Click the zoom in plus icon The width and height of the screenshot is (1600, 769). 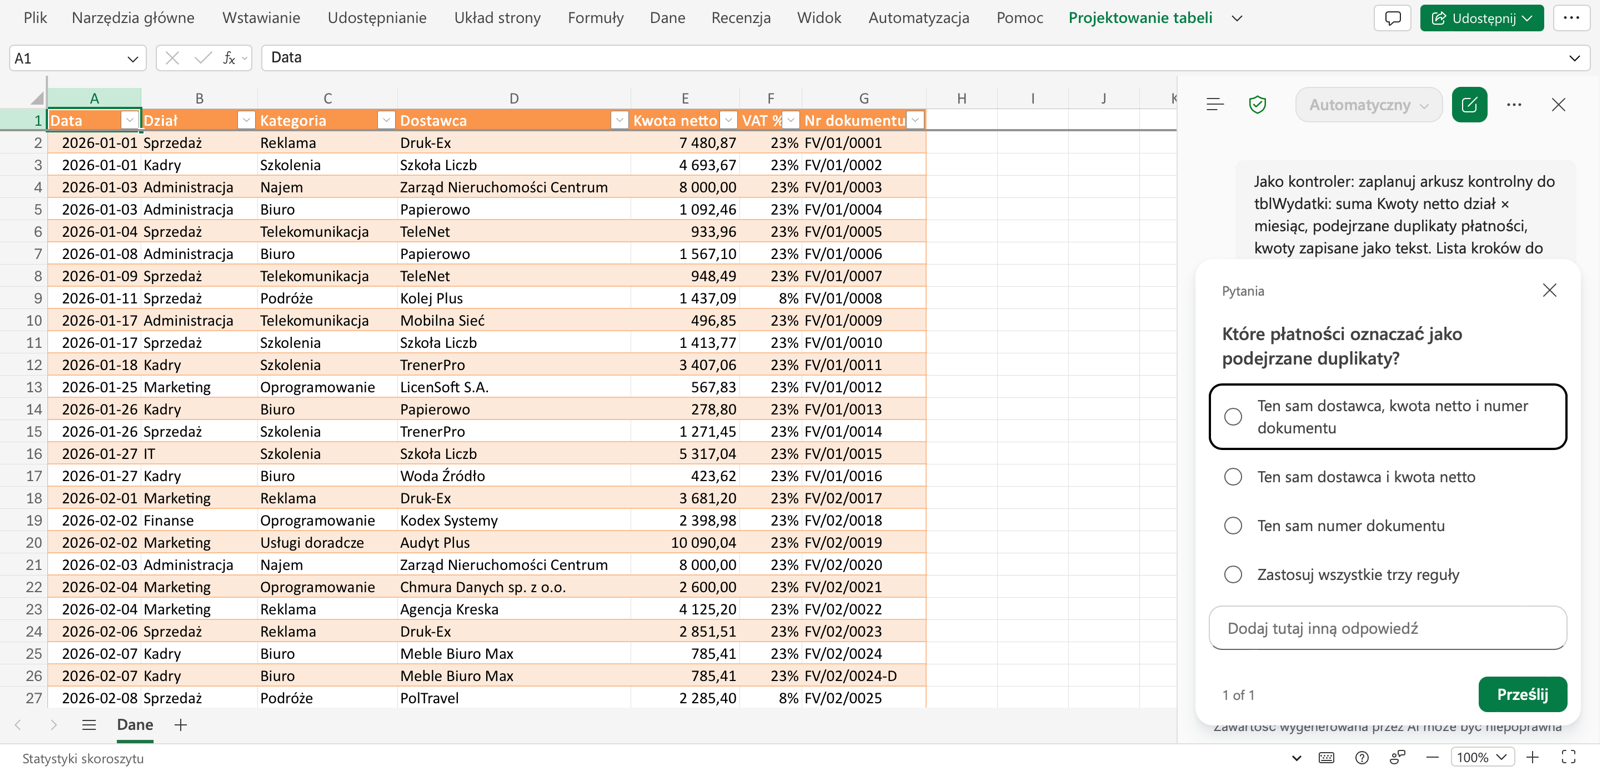[1533, 757]
